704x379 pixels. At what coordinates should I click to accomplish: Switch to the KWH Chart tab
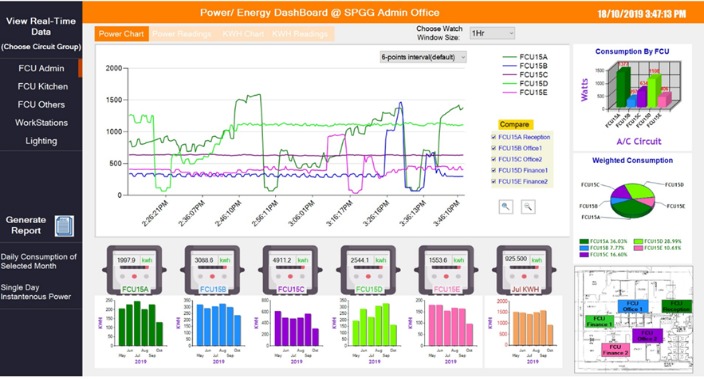click(x=243, y=34)
